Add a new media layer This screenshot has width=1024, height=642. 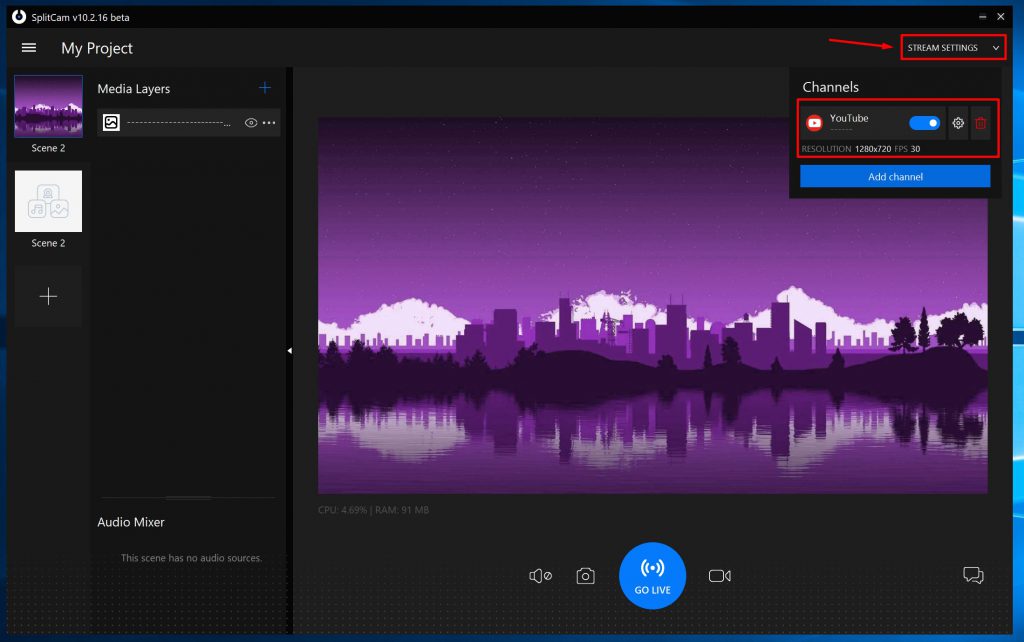point(264,88)
